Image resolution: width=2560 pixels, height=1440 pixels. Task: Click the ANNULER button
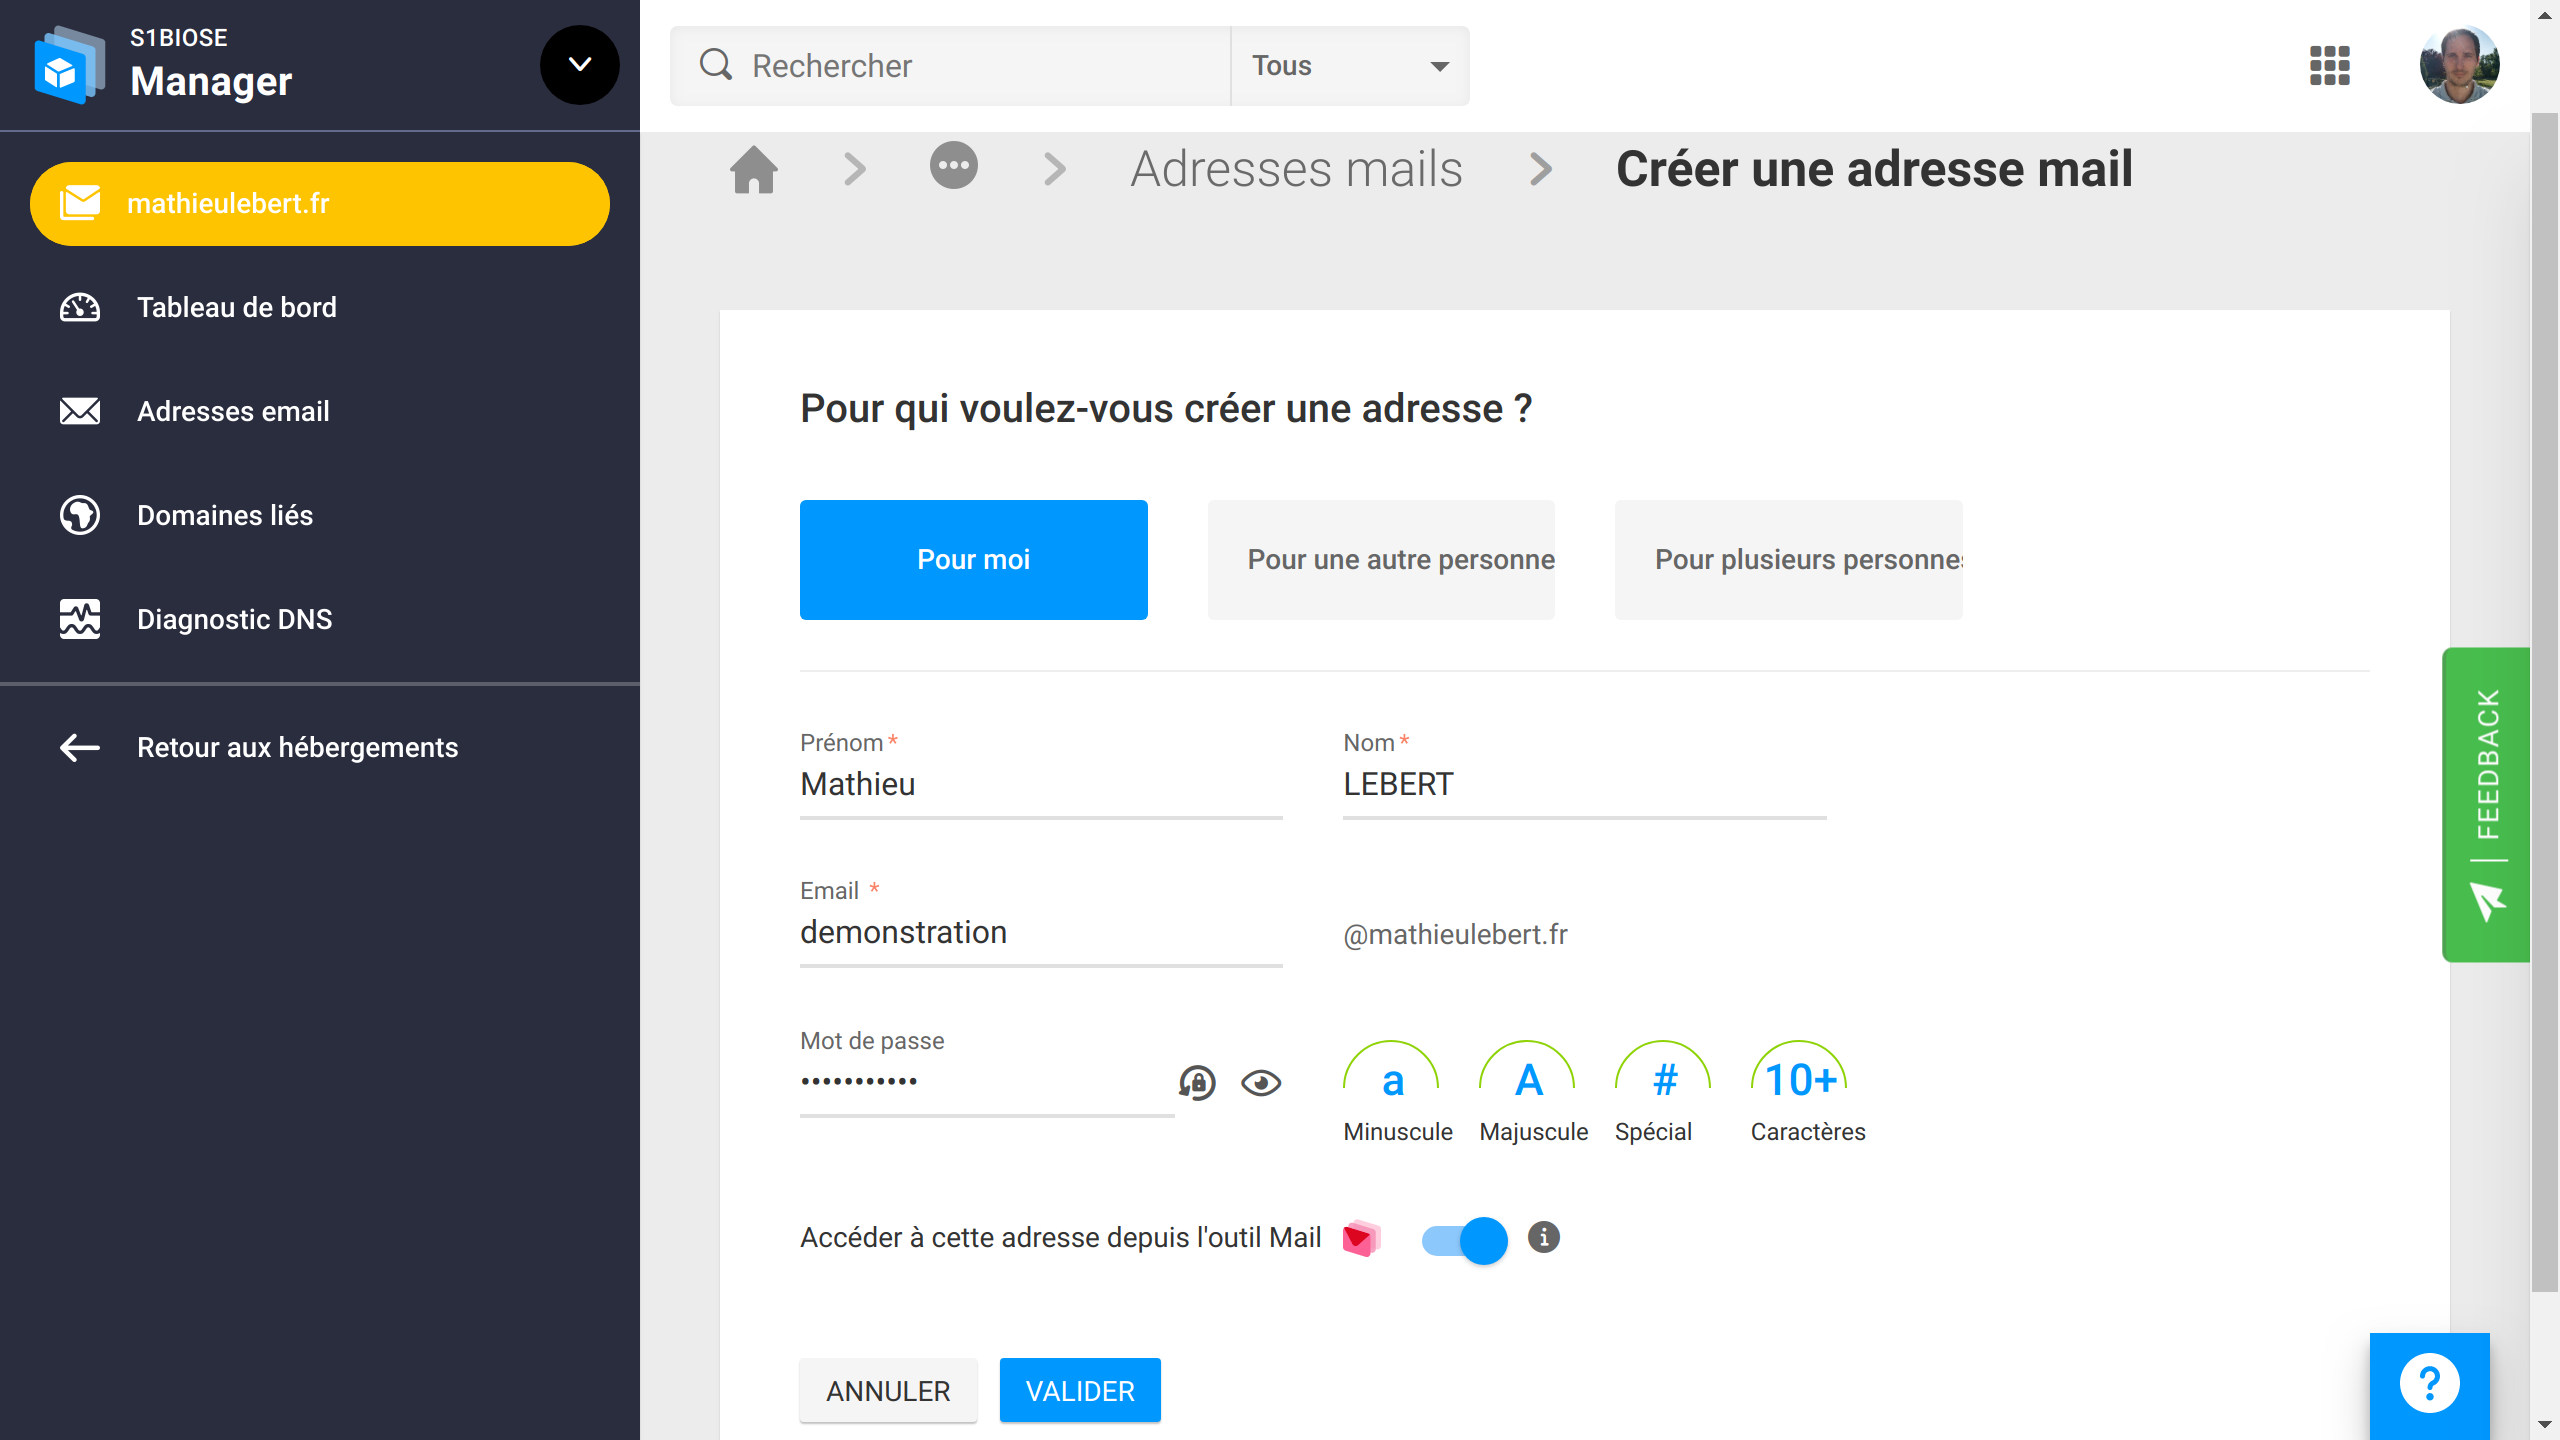[x=888, y=1391]
